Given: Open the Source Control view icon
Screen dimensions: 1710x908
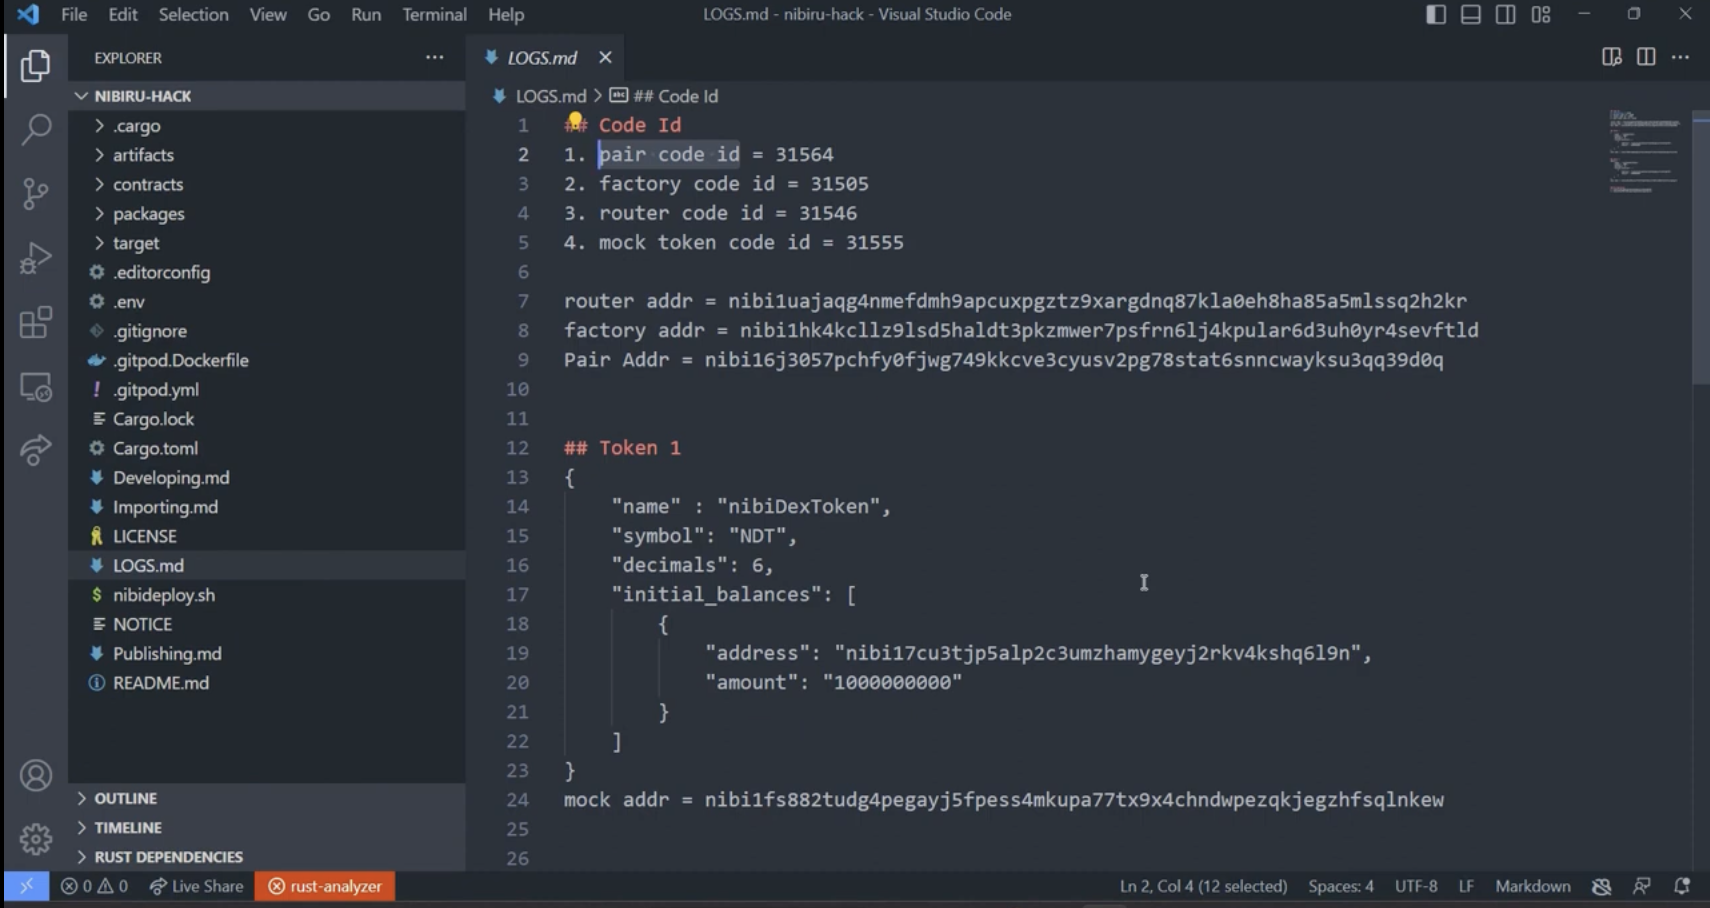Looking at the screenshot, I should pos(36,193).
